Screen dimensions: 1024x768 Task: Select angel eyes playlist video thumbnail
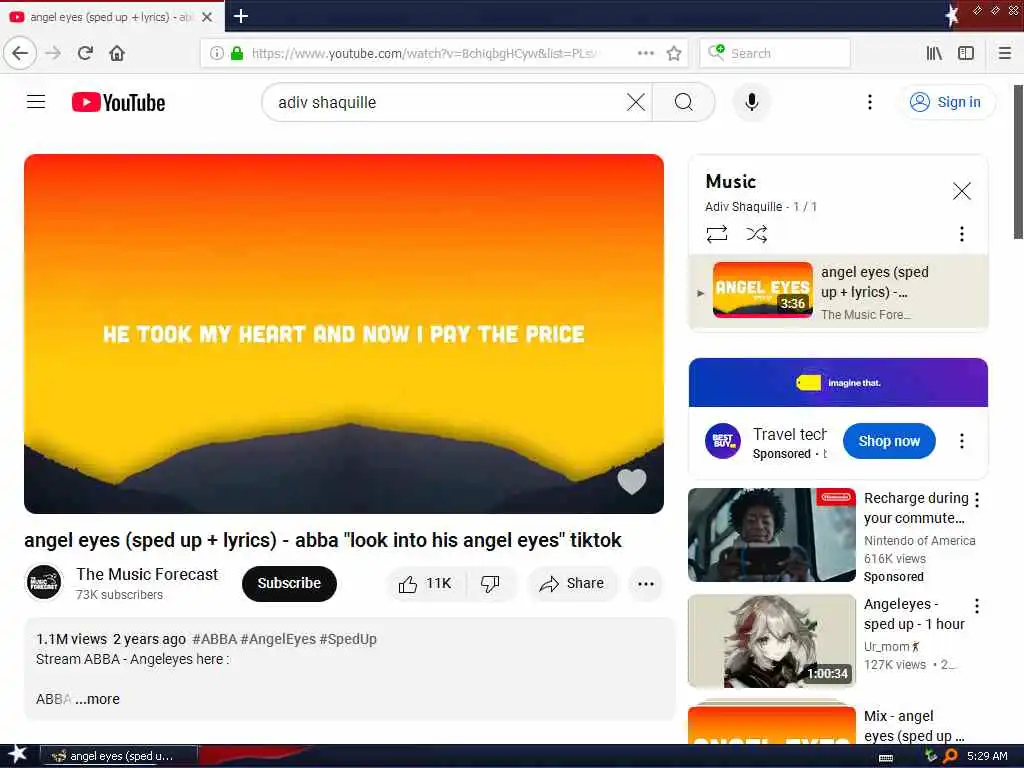763,289
